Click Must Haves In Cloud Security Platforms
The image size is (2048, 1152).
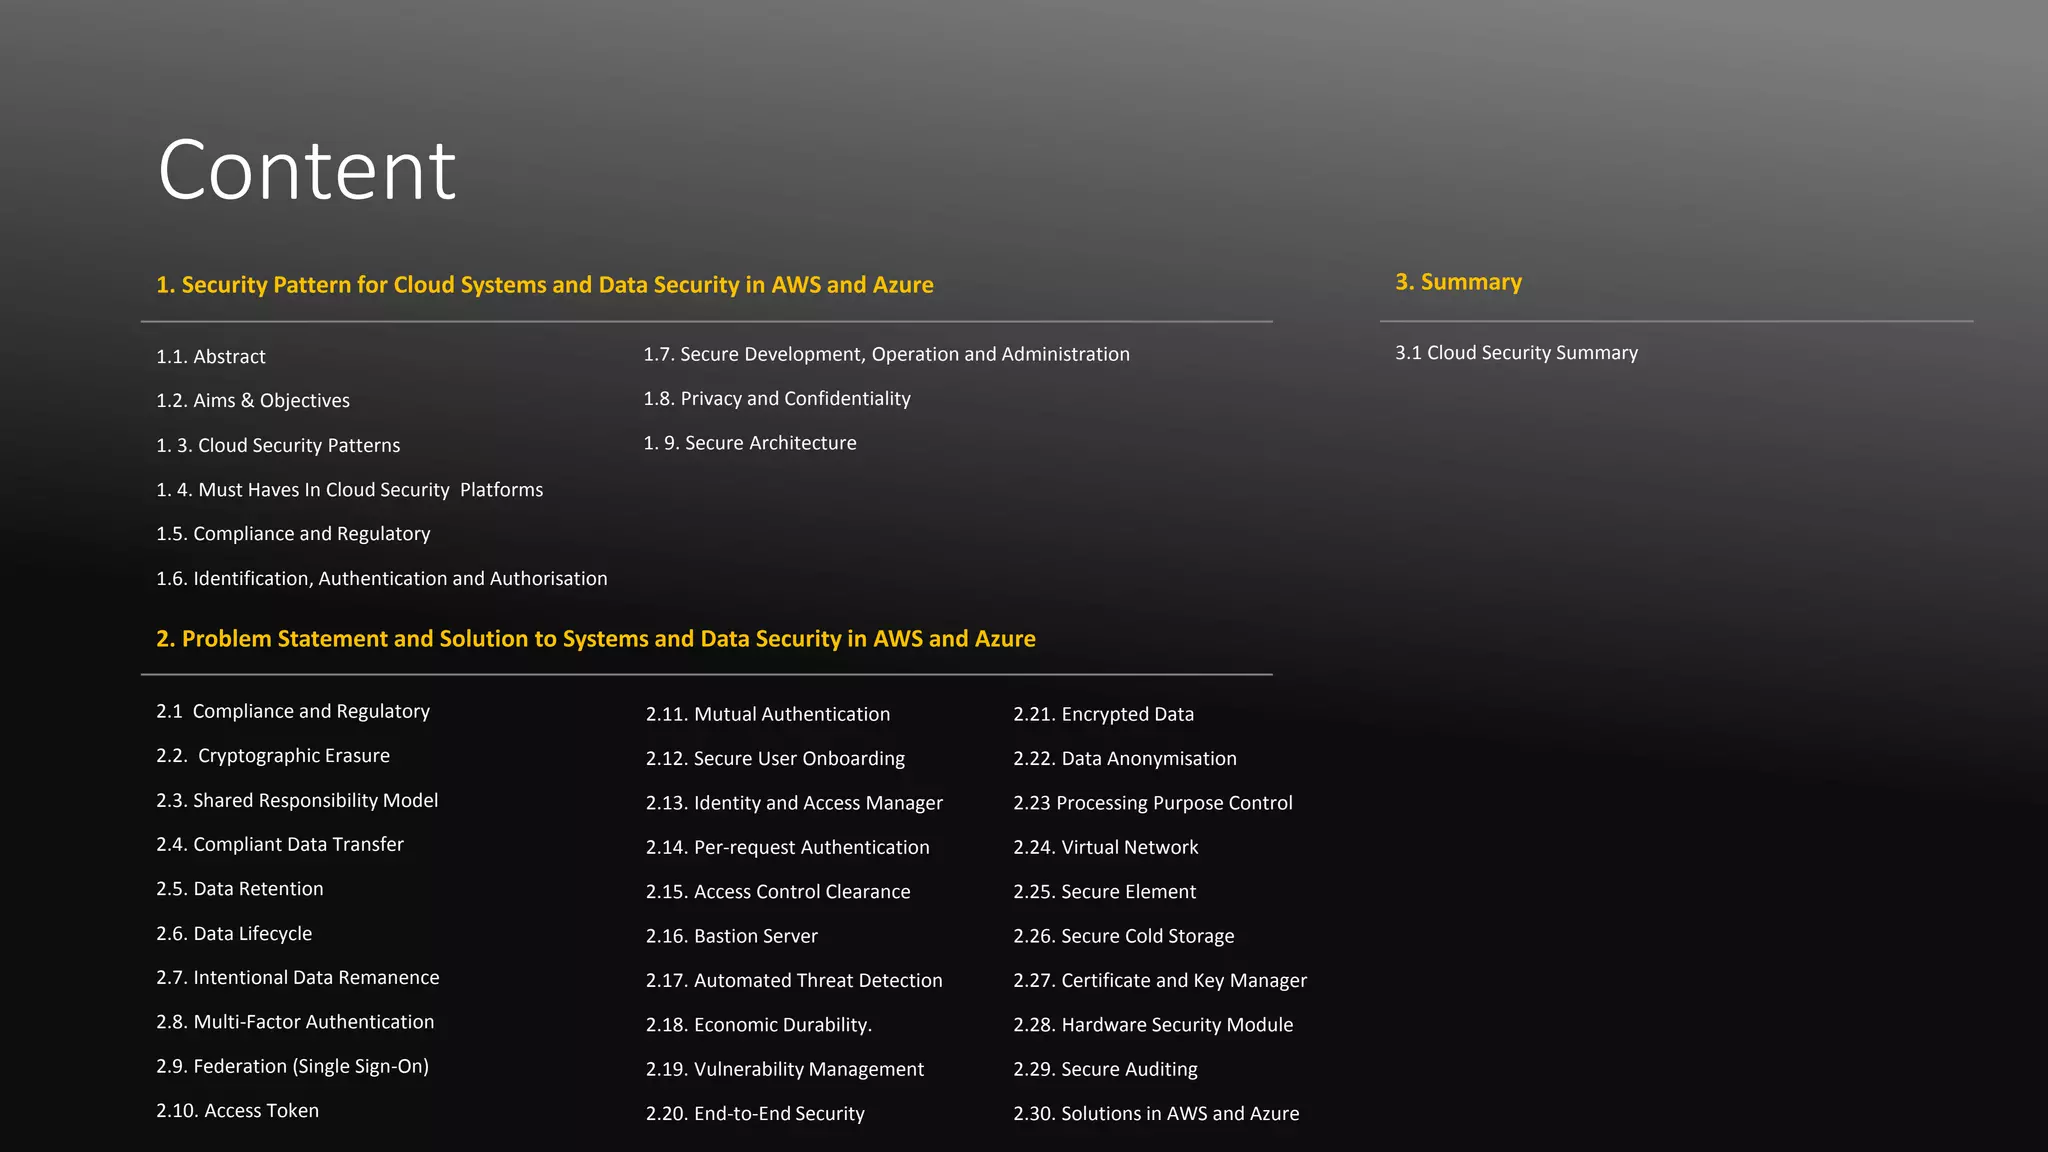350,490
